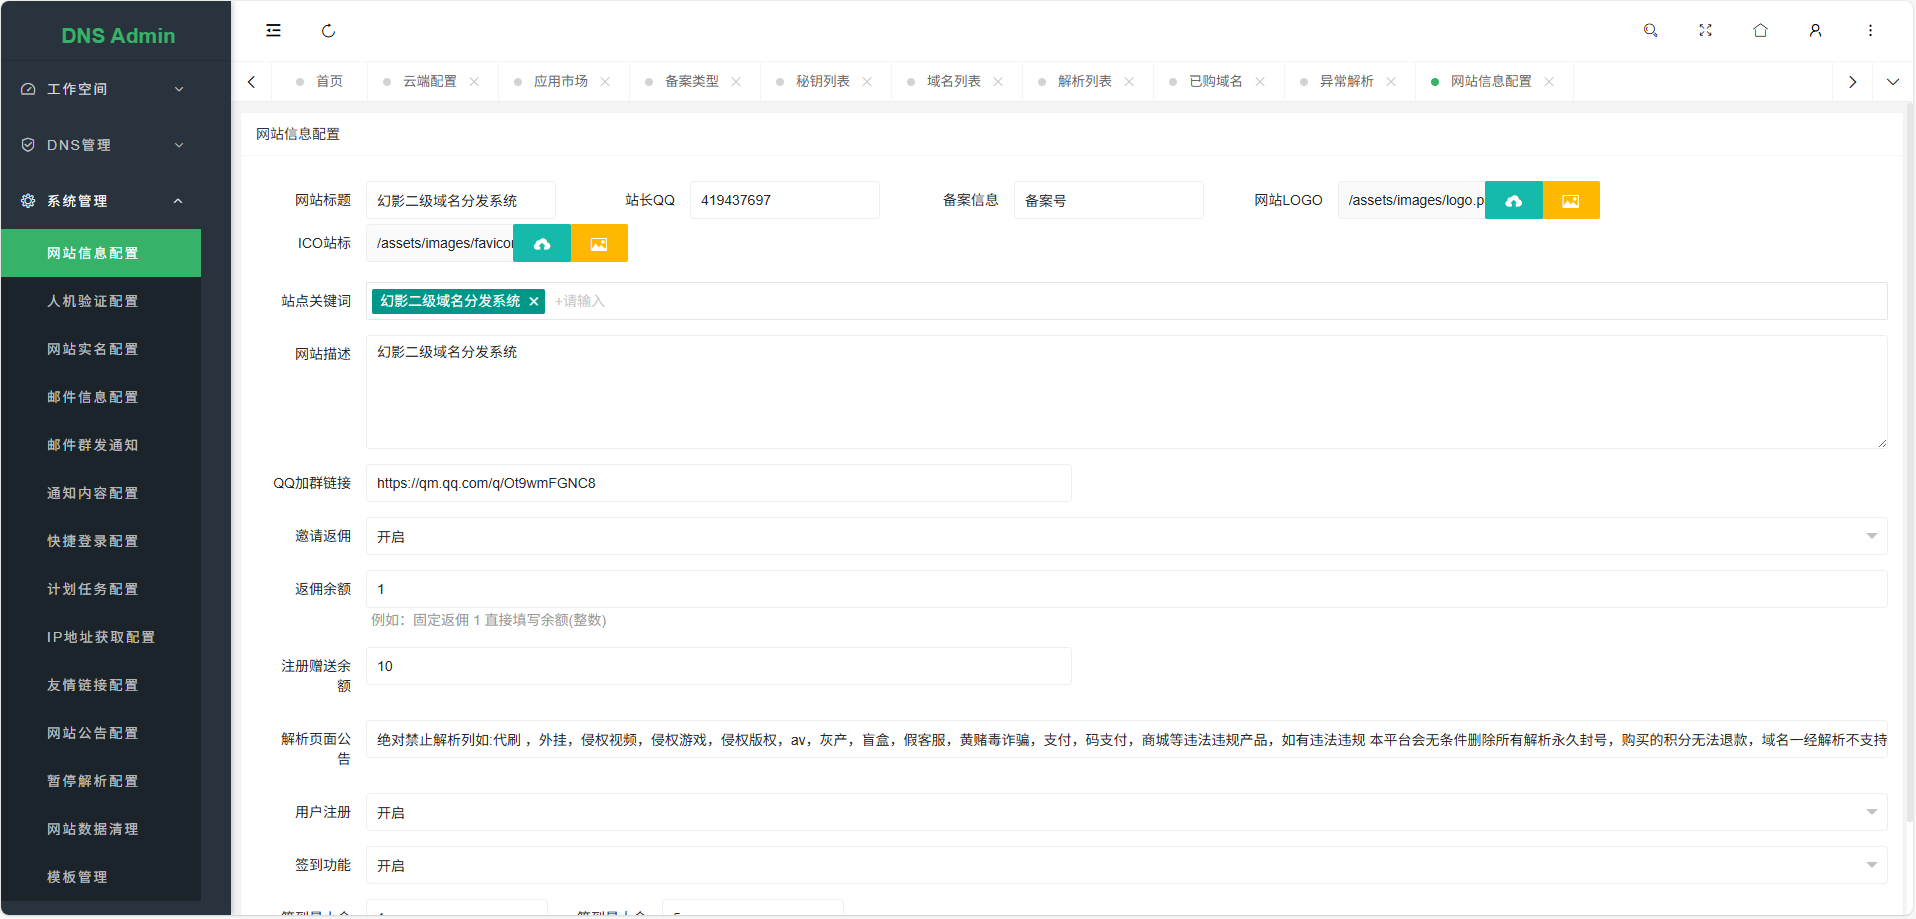
Task: Click the upload button next to the website LOGO field
Action: [1513, 201]
